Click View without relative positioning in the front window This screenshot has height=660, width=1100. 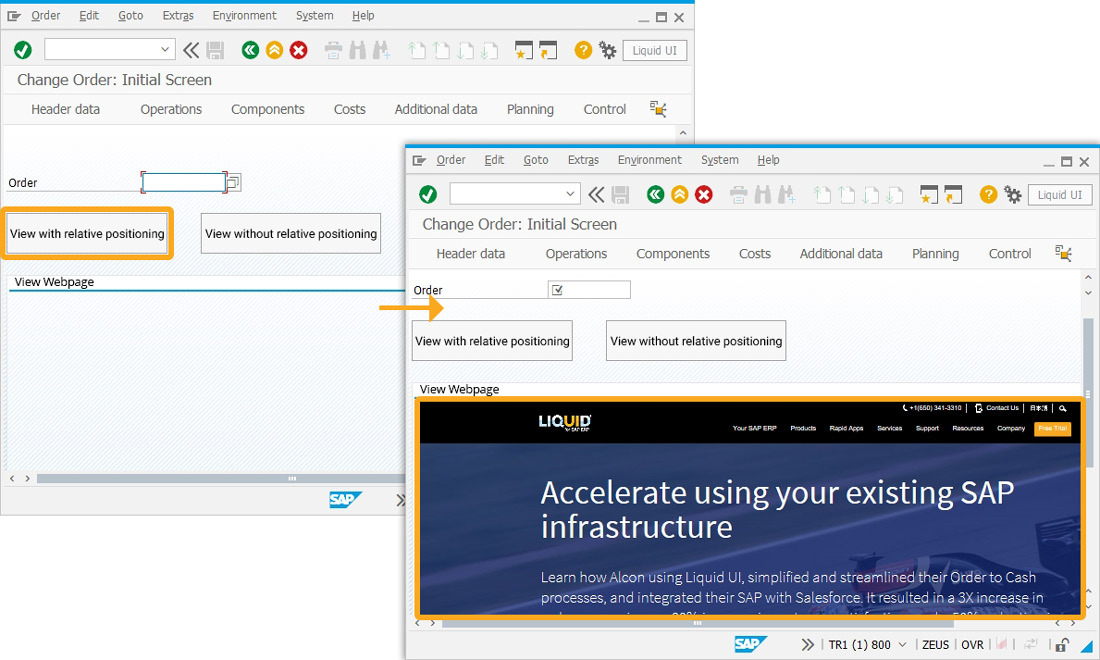tap(696, 341)
